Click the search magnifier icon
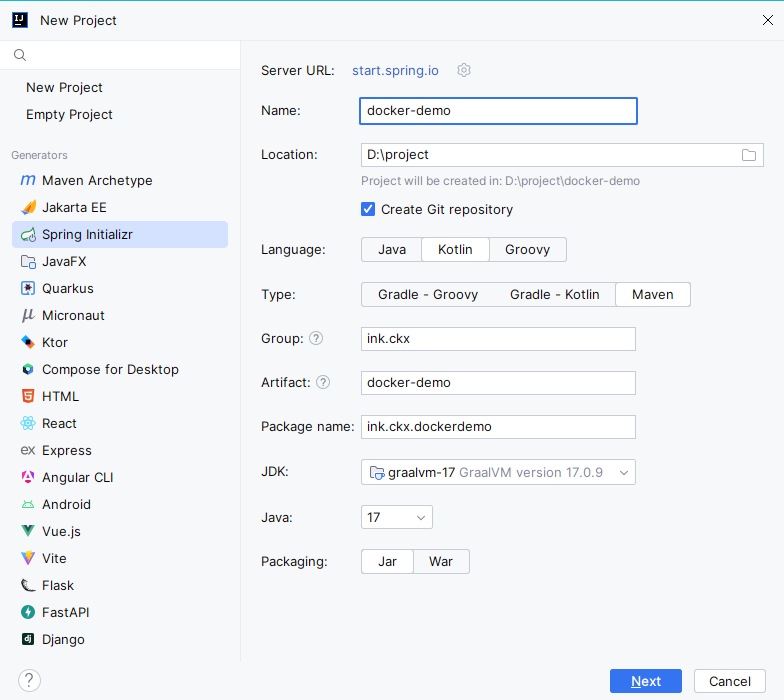The height and width of the screenshot is (700, 784). (20, 55)
